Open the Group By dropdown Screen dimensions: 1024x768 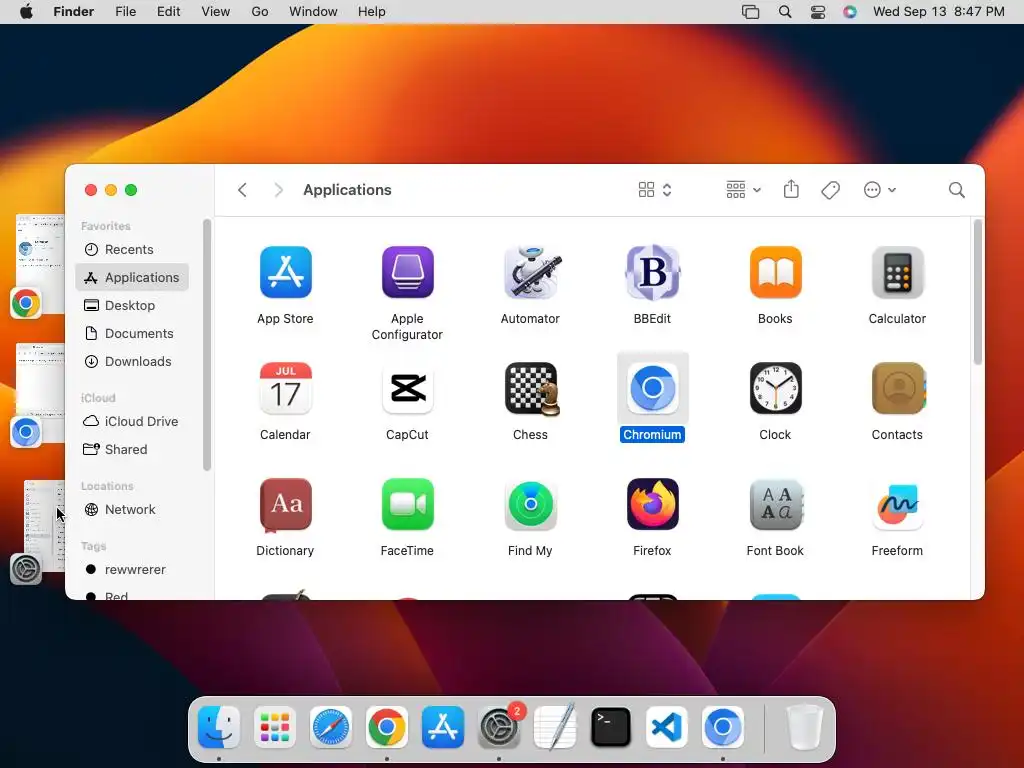pyautogui.click(x=743, y=190)
